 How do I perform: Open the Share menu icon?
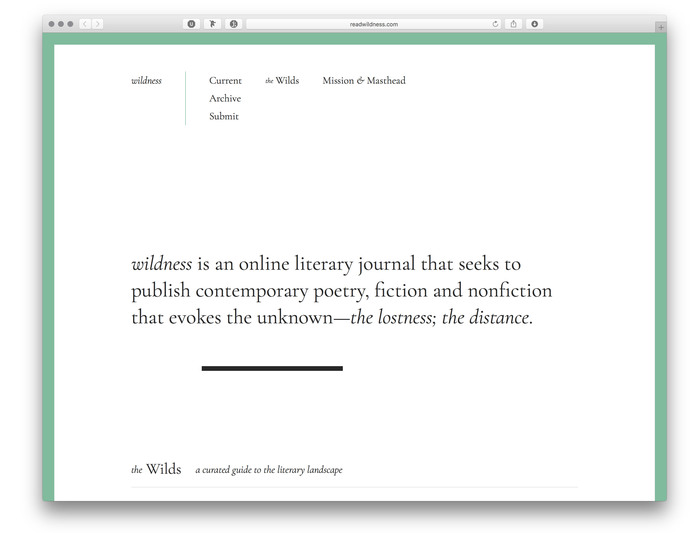(514, 24)
